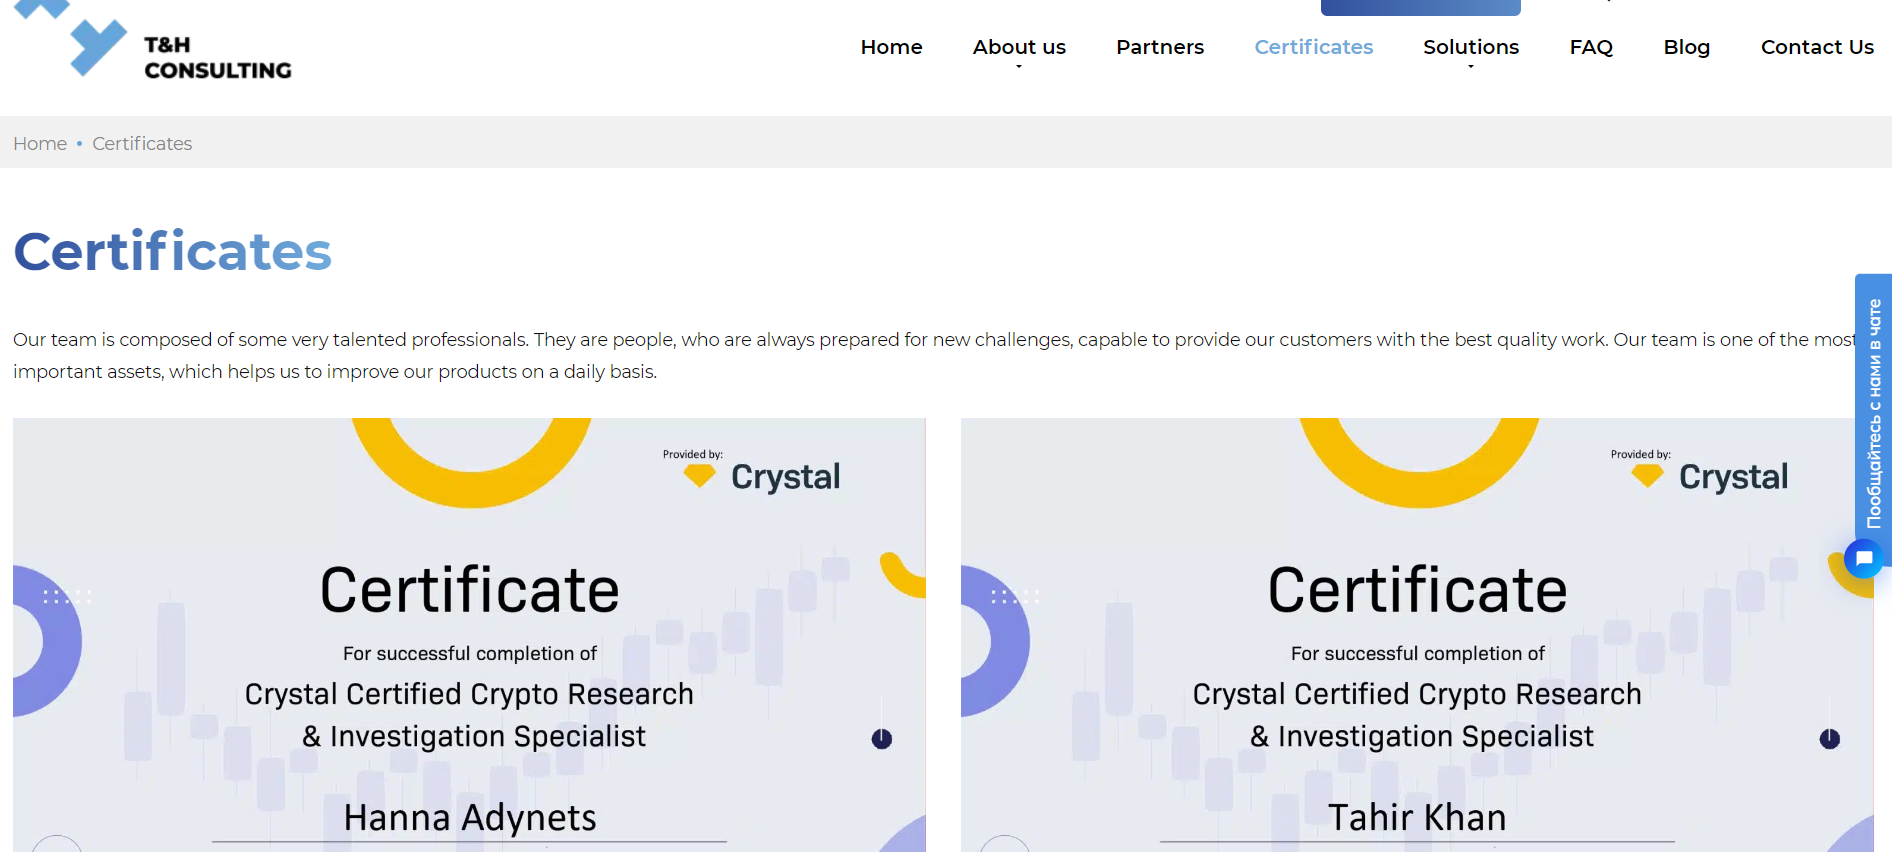This screenshot has height=852, width=1892.
Task: Open the vertical Russian chat side tab
Action: (x=1873, y=410)
